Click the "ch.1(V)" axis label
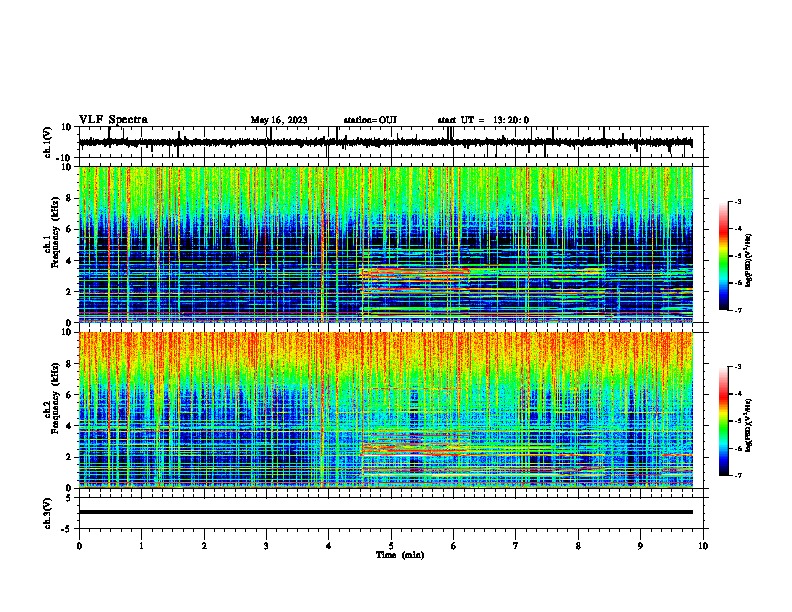792x612 pixels. point(48,142)
